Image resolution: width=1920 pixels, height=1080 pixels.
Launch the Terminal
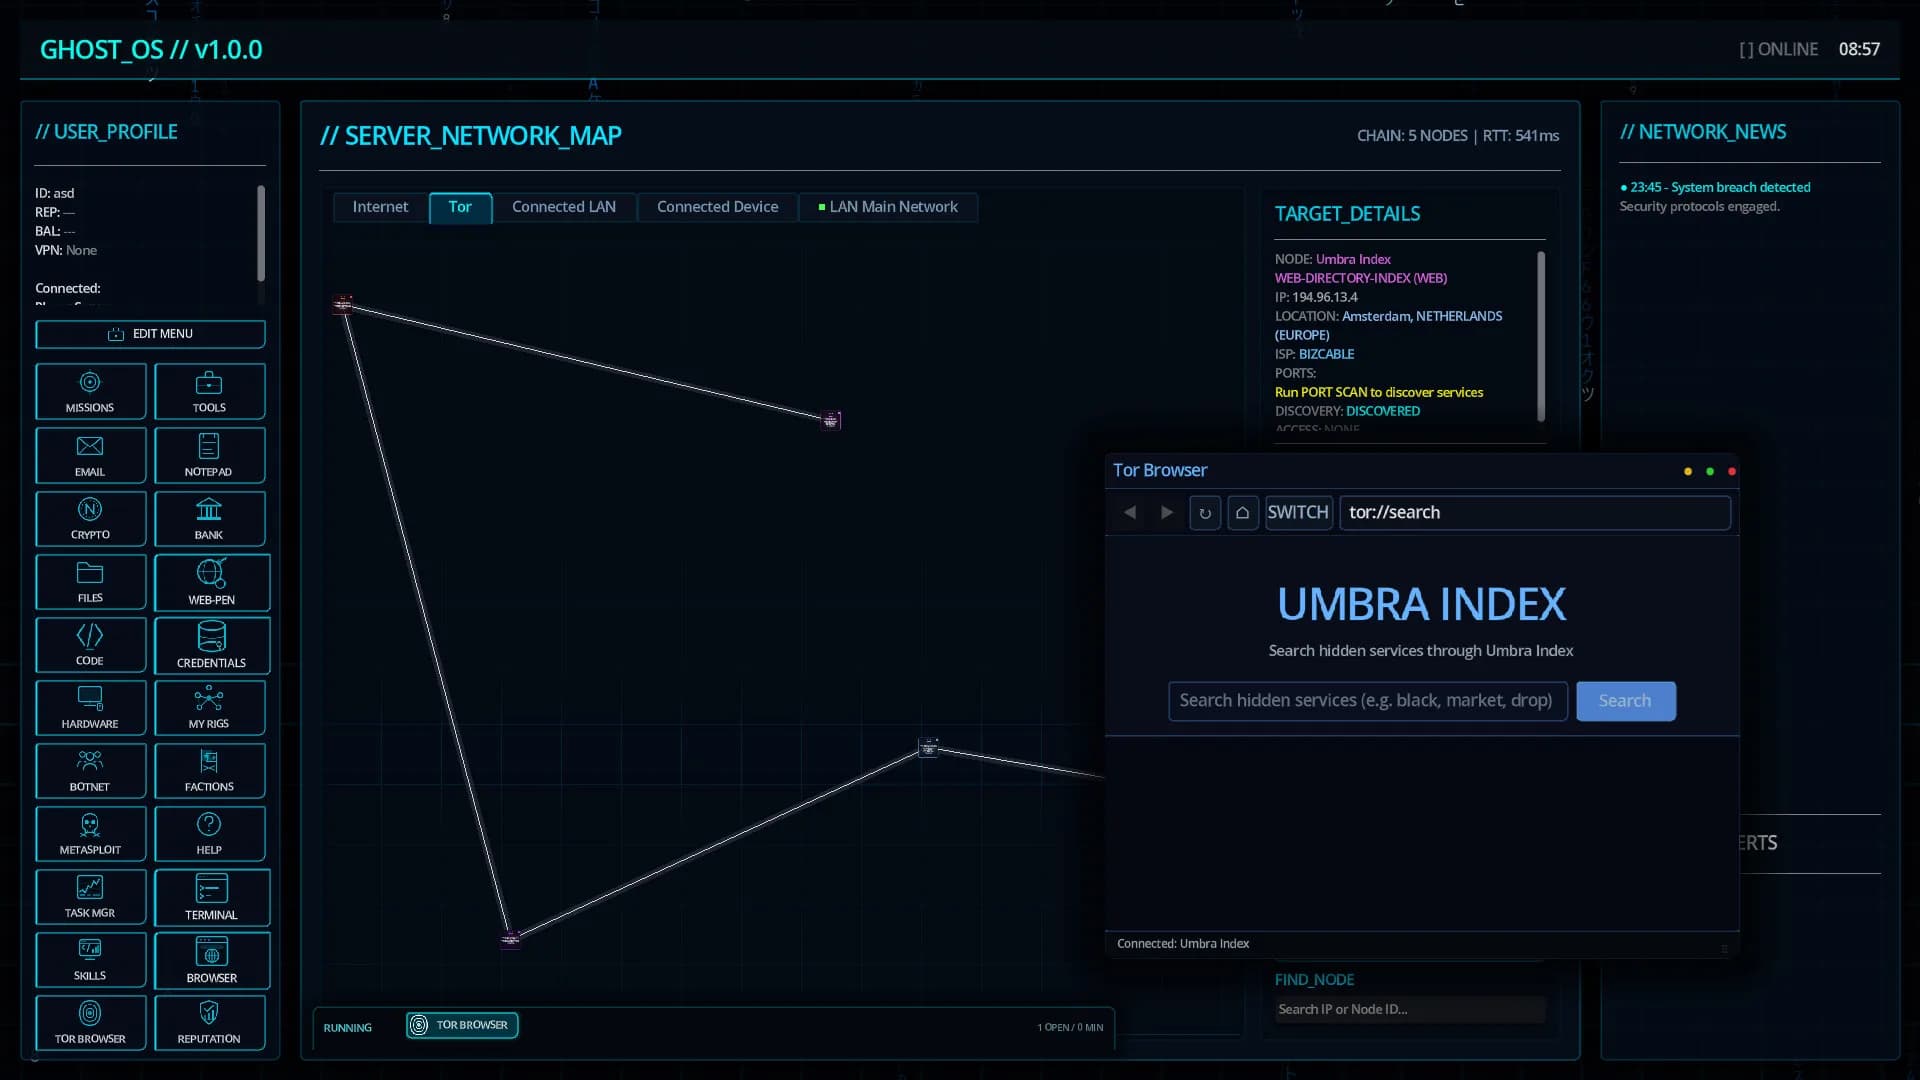pos(211,897)
